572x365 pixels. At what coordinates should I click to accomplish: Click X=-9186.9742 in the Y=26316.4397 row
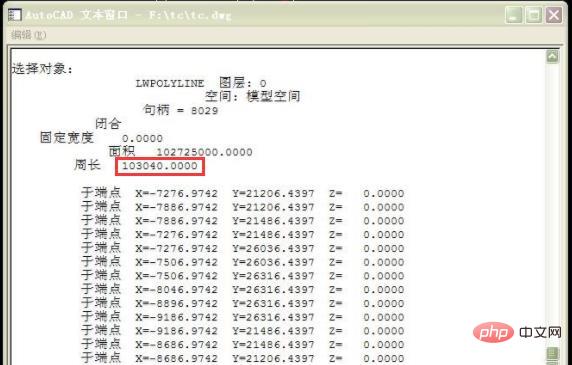click(177, 317)
